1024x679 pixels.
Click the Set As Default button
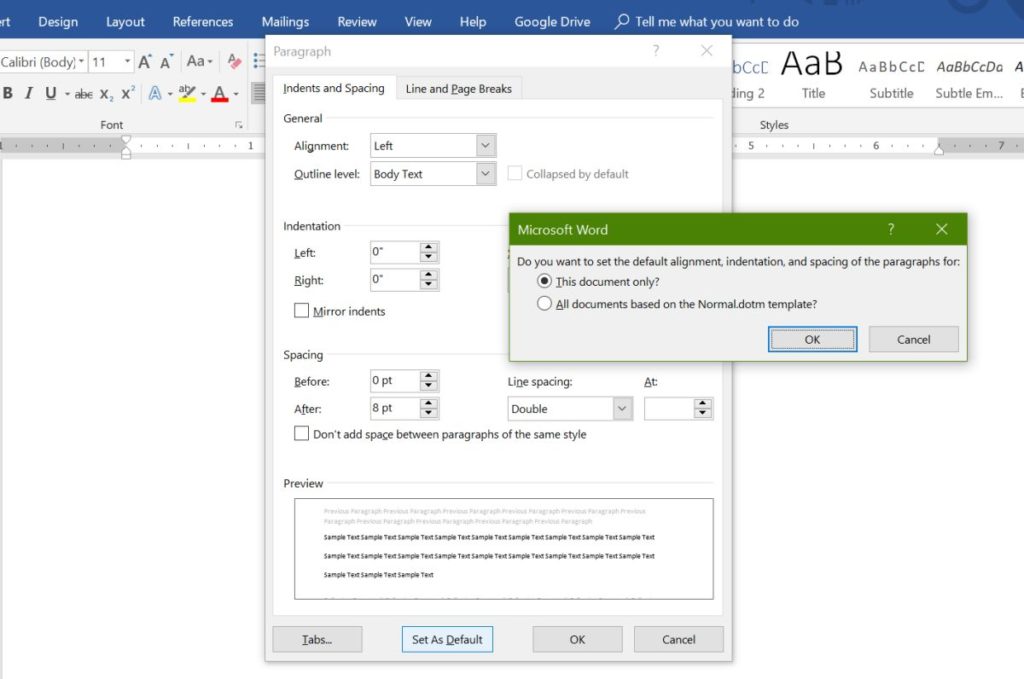[x=447, y=639]
